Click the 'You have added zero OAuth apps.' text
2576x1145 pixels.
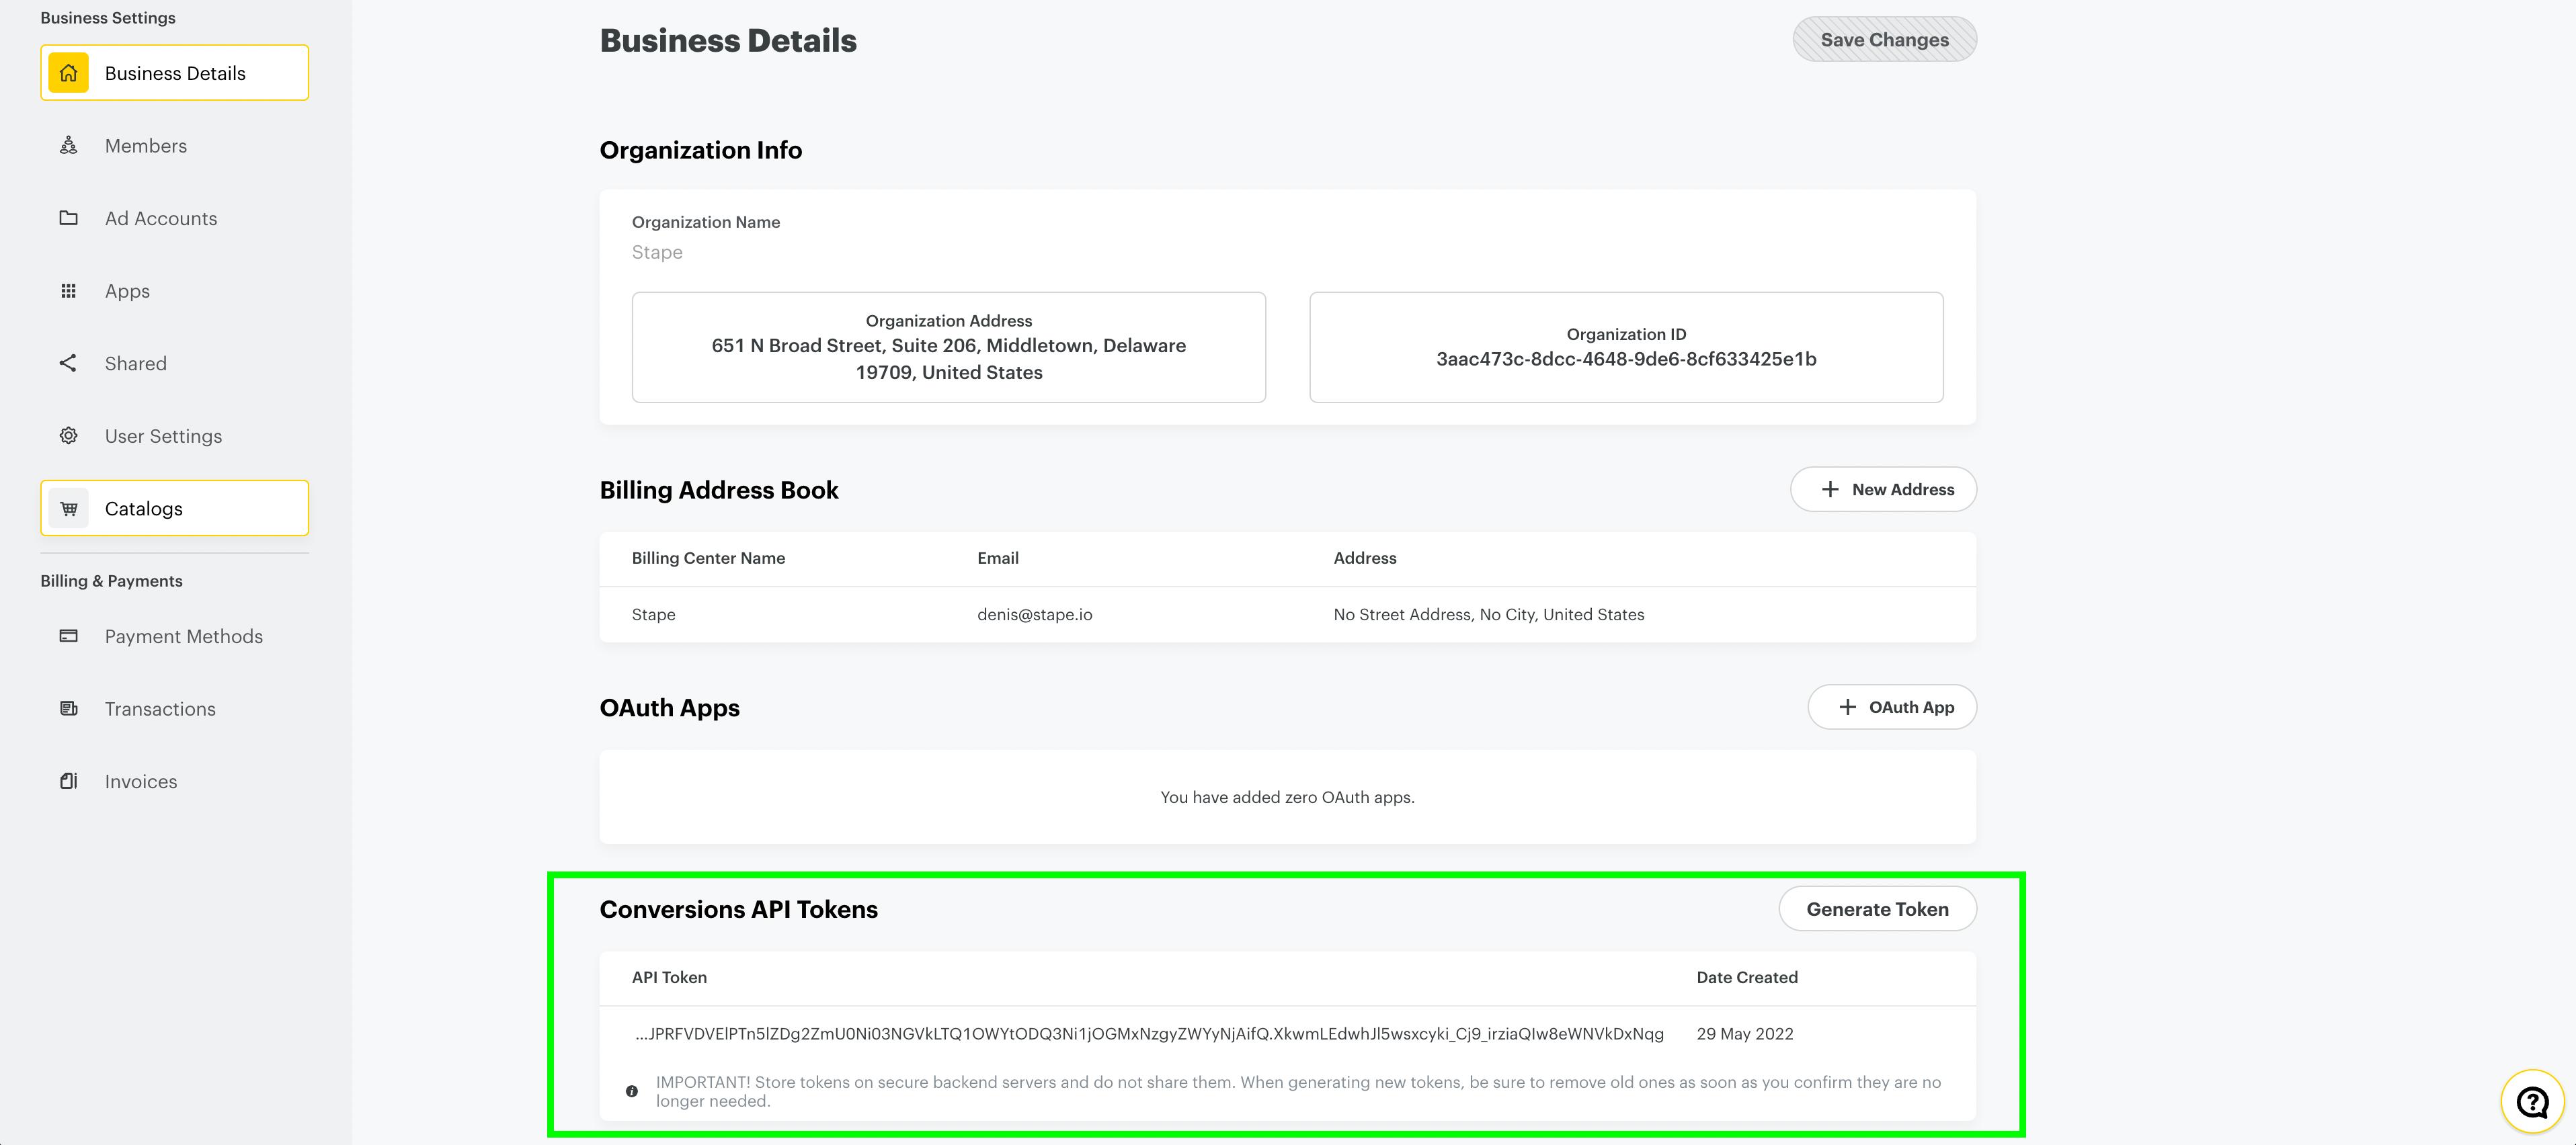(1287, 797)
